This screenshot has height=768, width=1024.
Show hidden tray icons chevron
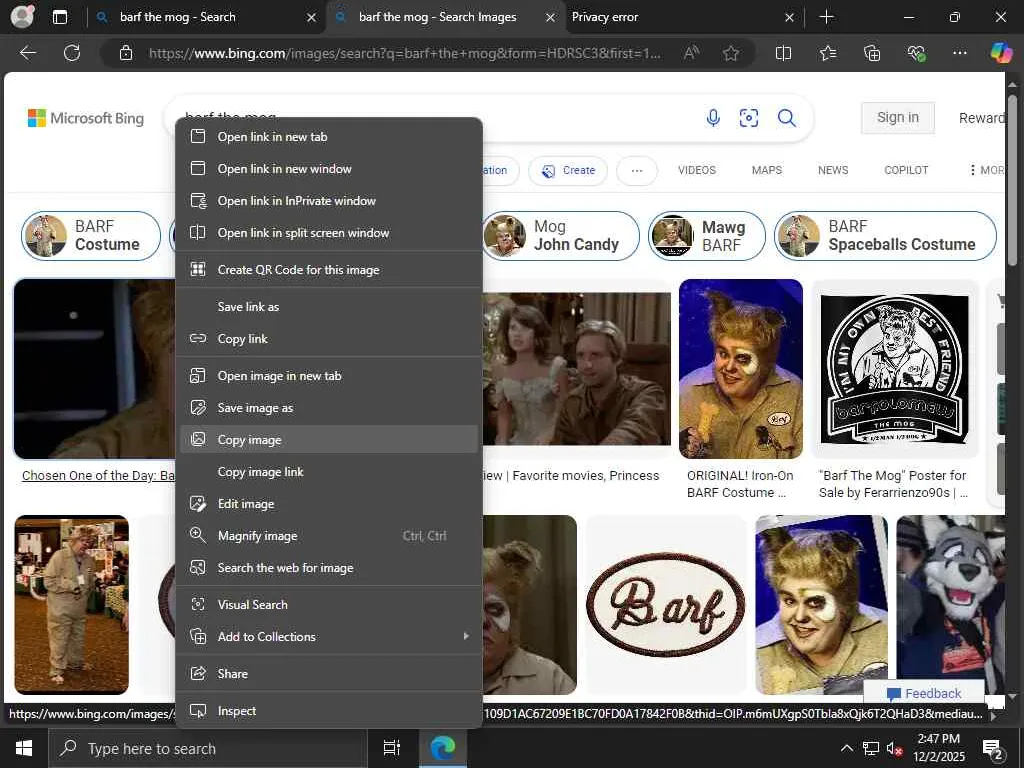pyautogui.click(x=846, y=748)
